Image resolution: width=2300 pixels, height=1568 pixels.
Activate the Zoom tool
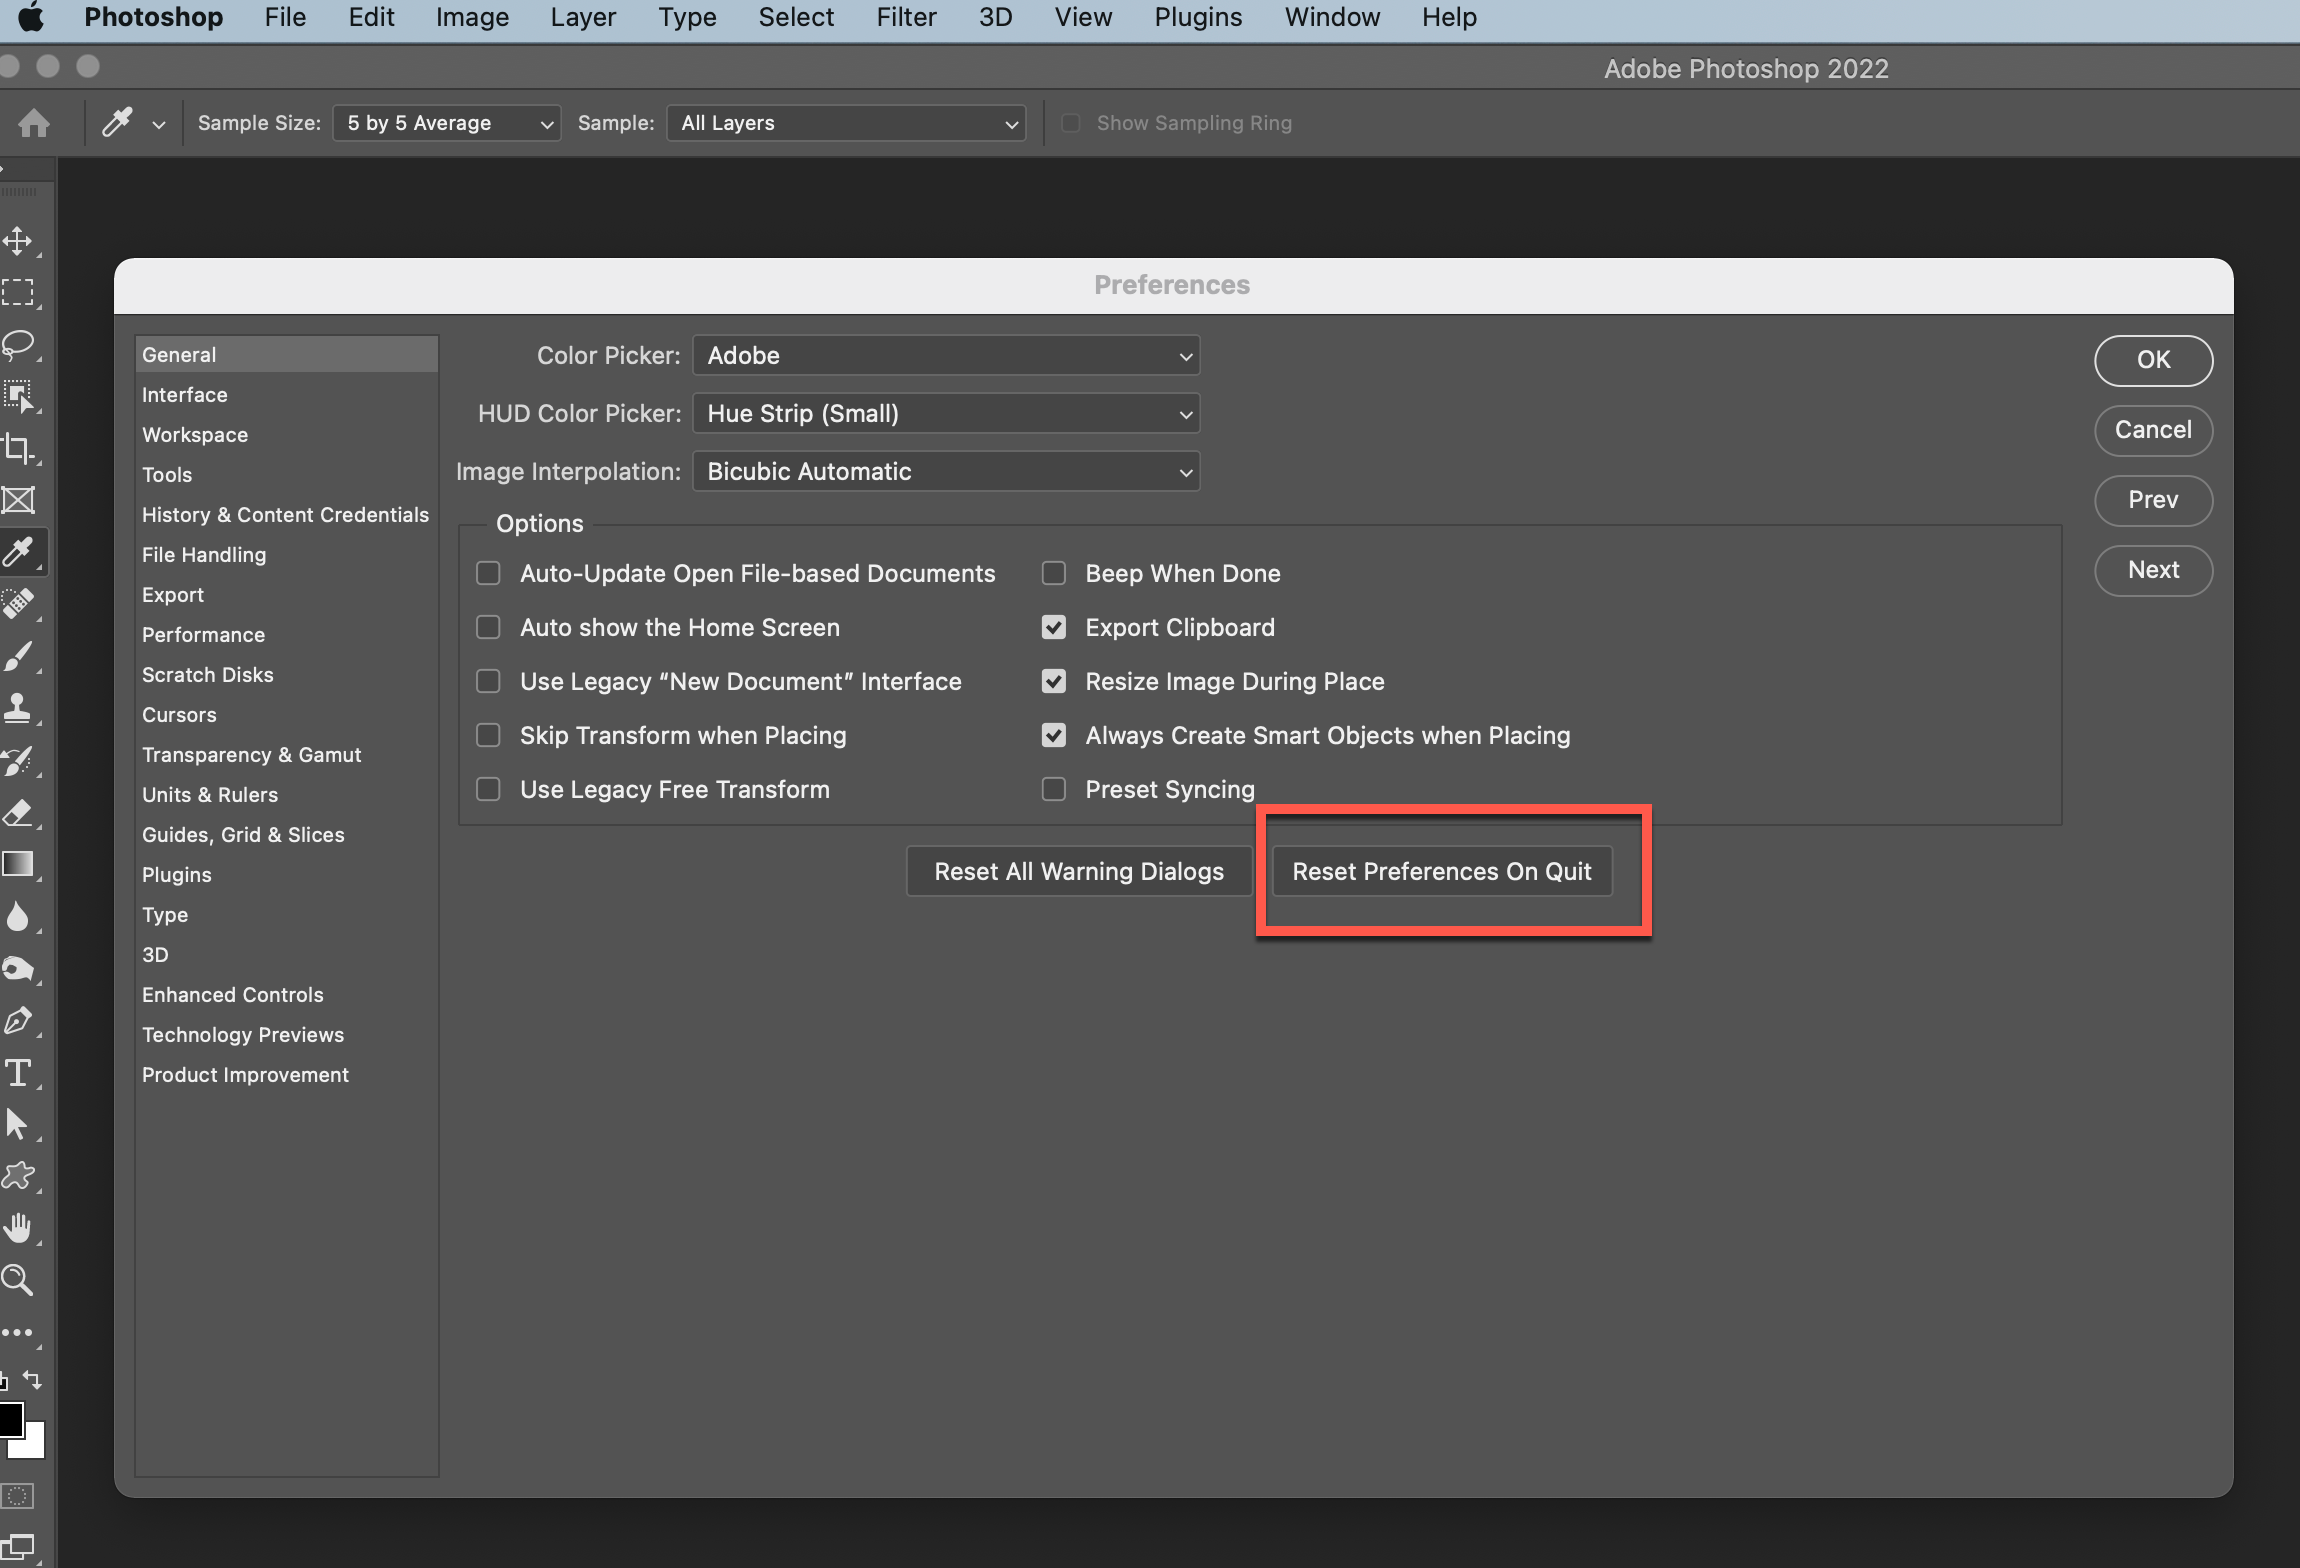[x=18, y=1280]
